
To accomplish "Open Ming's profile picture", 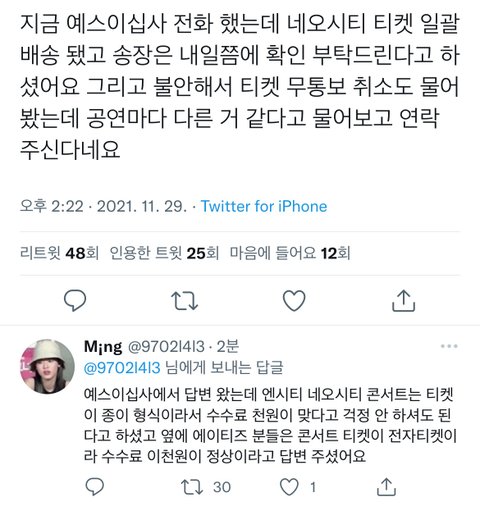I will pyautogui.click(x=47, y=366).
